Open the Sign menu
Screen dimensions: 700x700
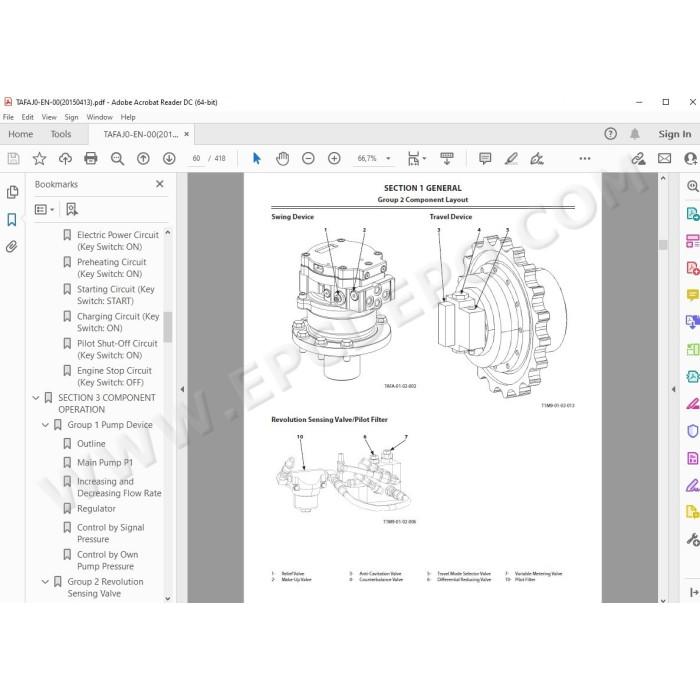pyautogui.click(x=71, y=117)
